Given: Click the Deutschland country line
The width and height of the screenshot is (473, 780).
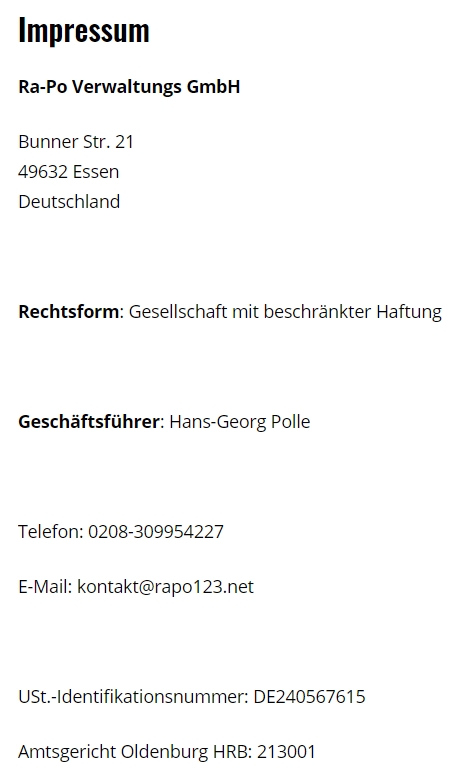Looking at the screenshot, I should click(x=69, y=201).
